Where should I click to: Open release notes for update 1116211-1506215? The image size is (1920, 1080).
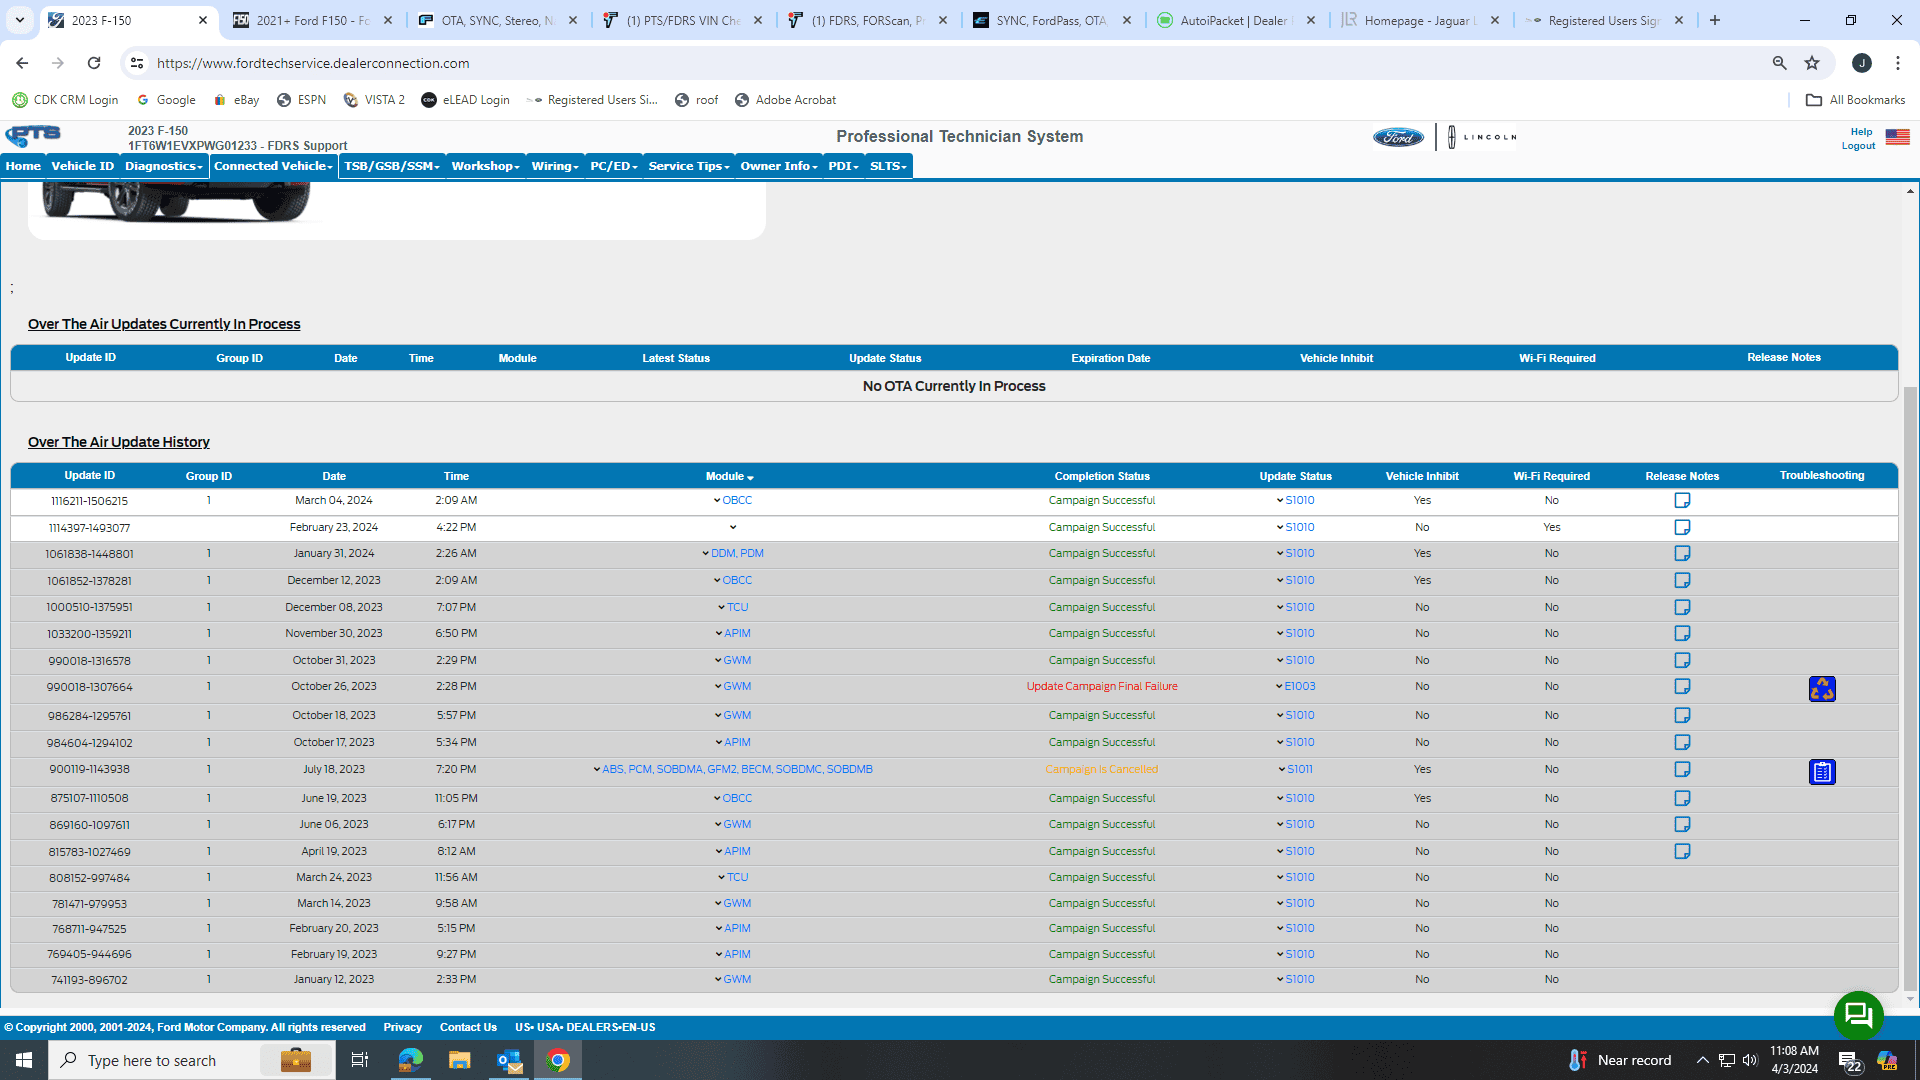(1682, 500)
